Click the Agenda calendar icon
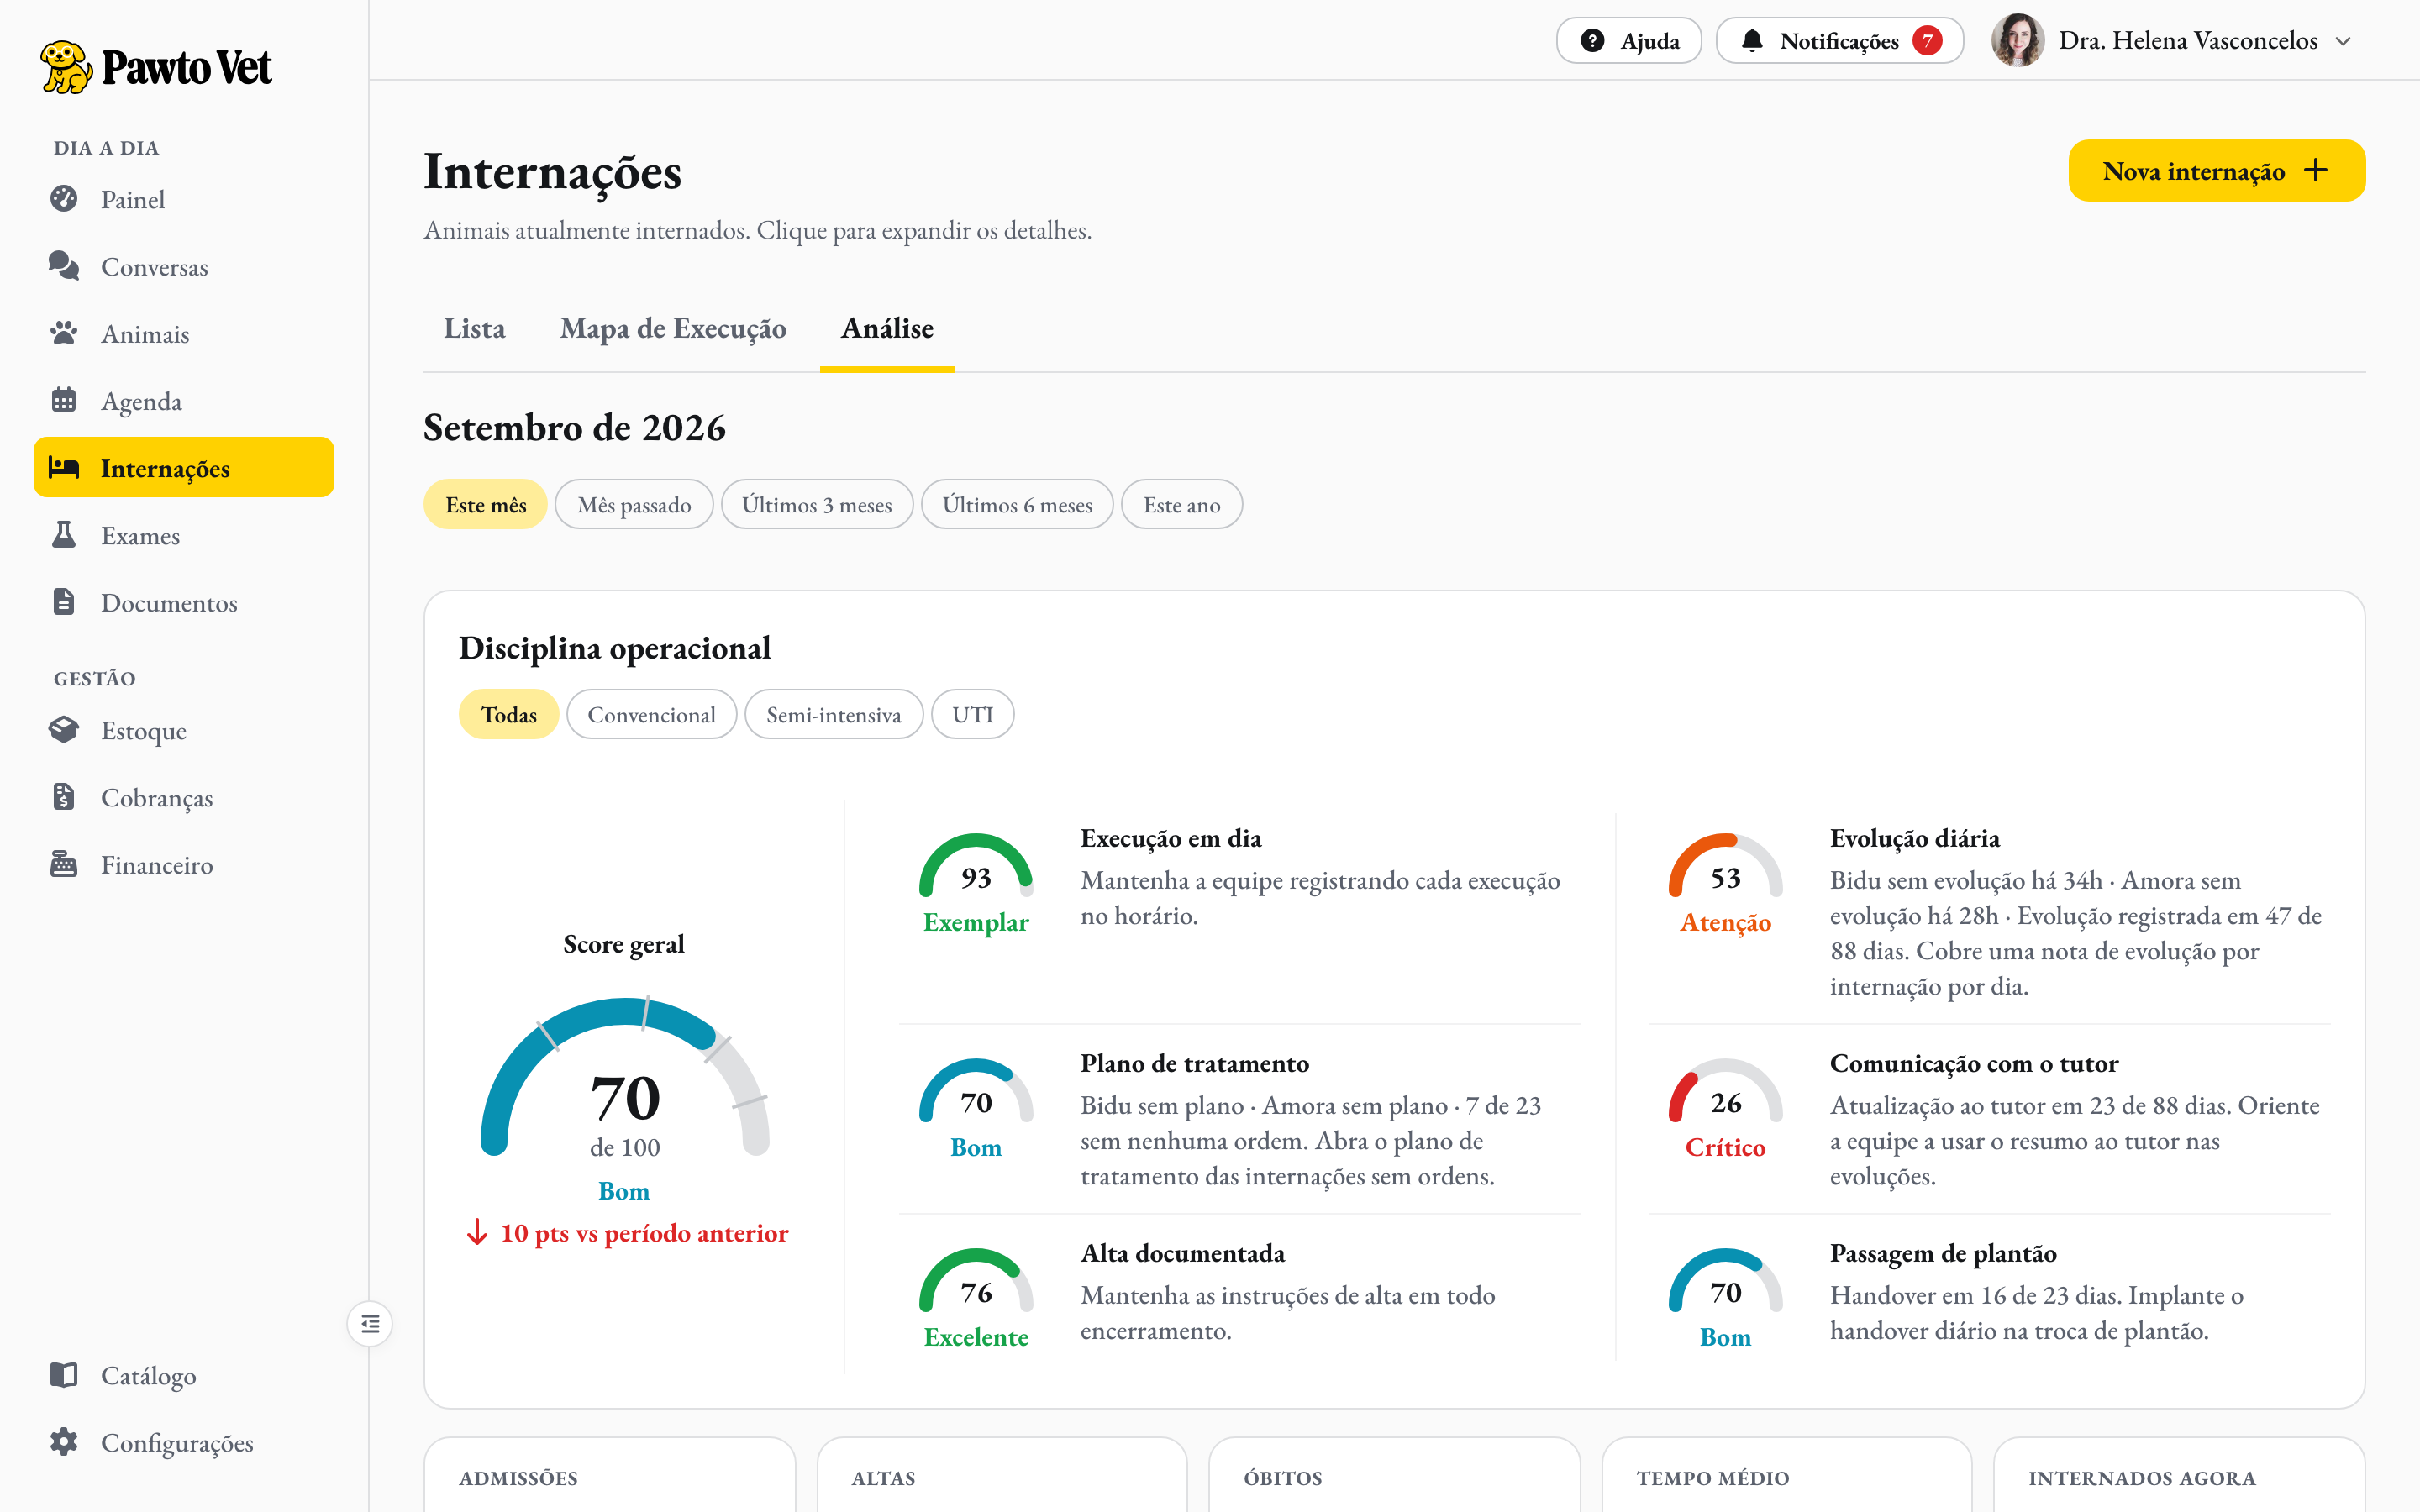Screen dimensions: 2420x1512 coord(64,400)
